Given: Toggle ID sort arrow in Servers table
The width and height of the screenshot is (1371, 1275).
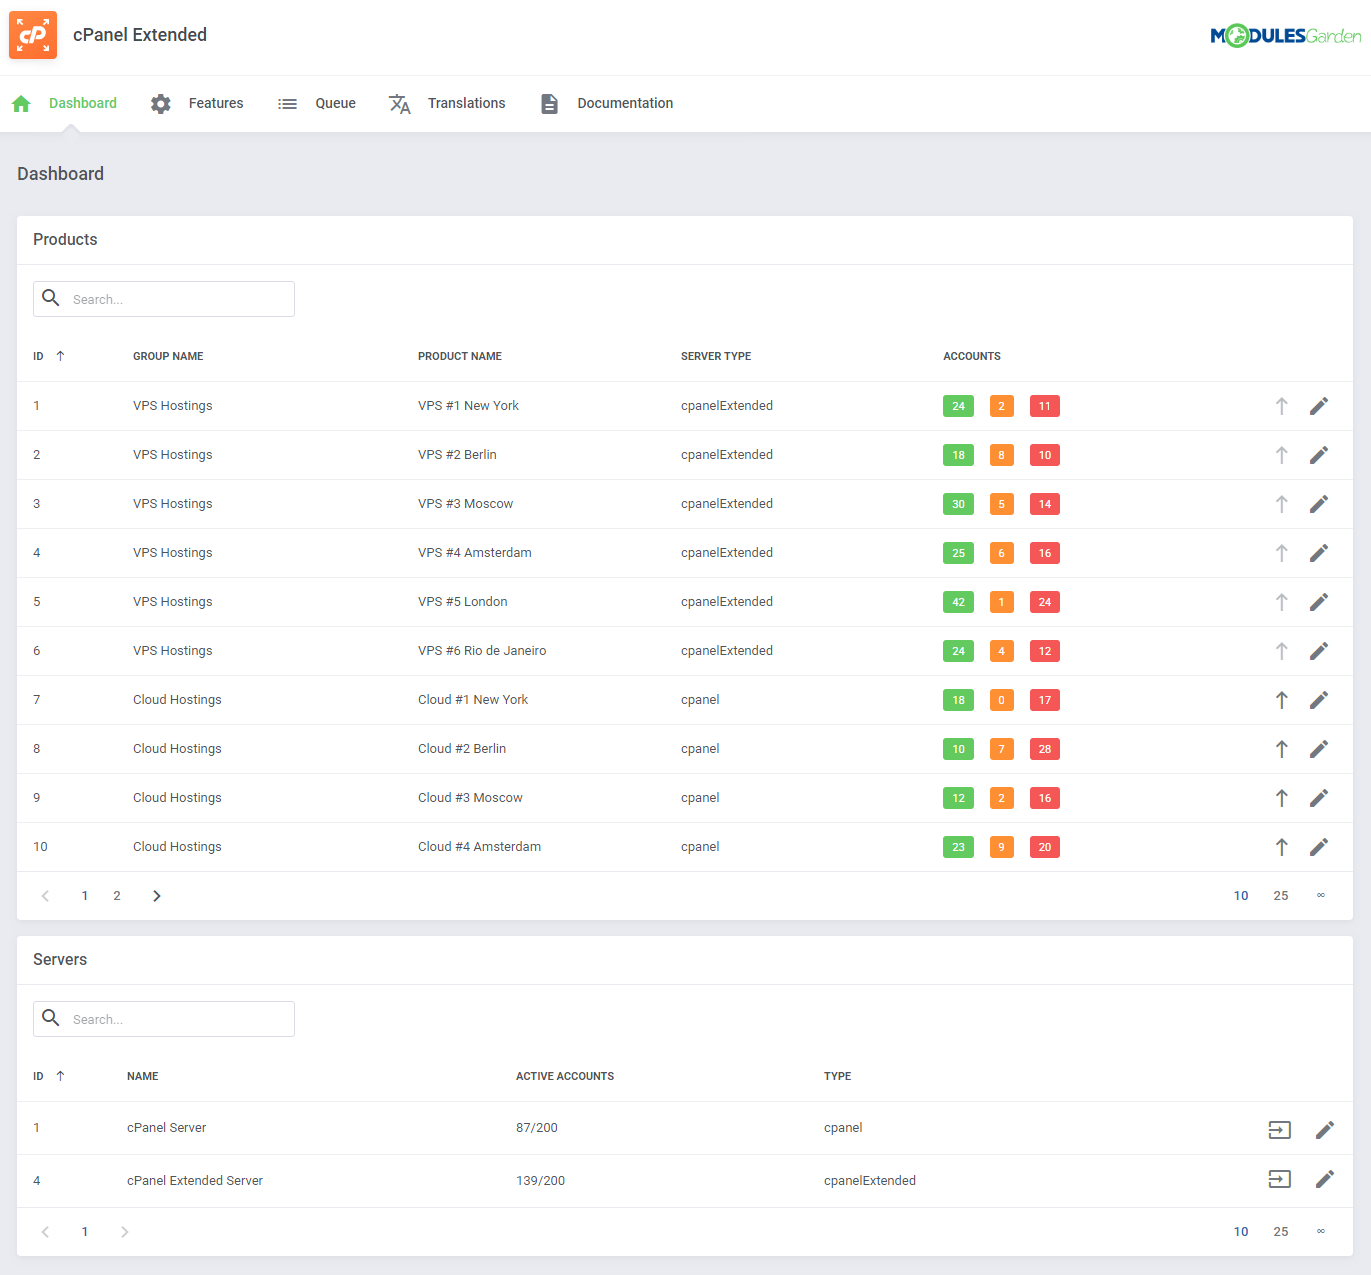Looking at the screenshot, I should pos(60,1076).
